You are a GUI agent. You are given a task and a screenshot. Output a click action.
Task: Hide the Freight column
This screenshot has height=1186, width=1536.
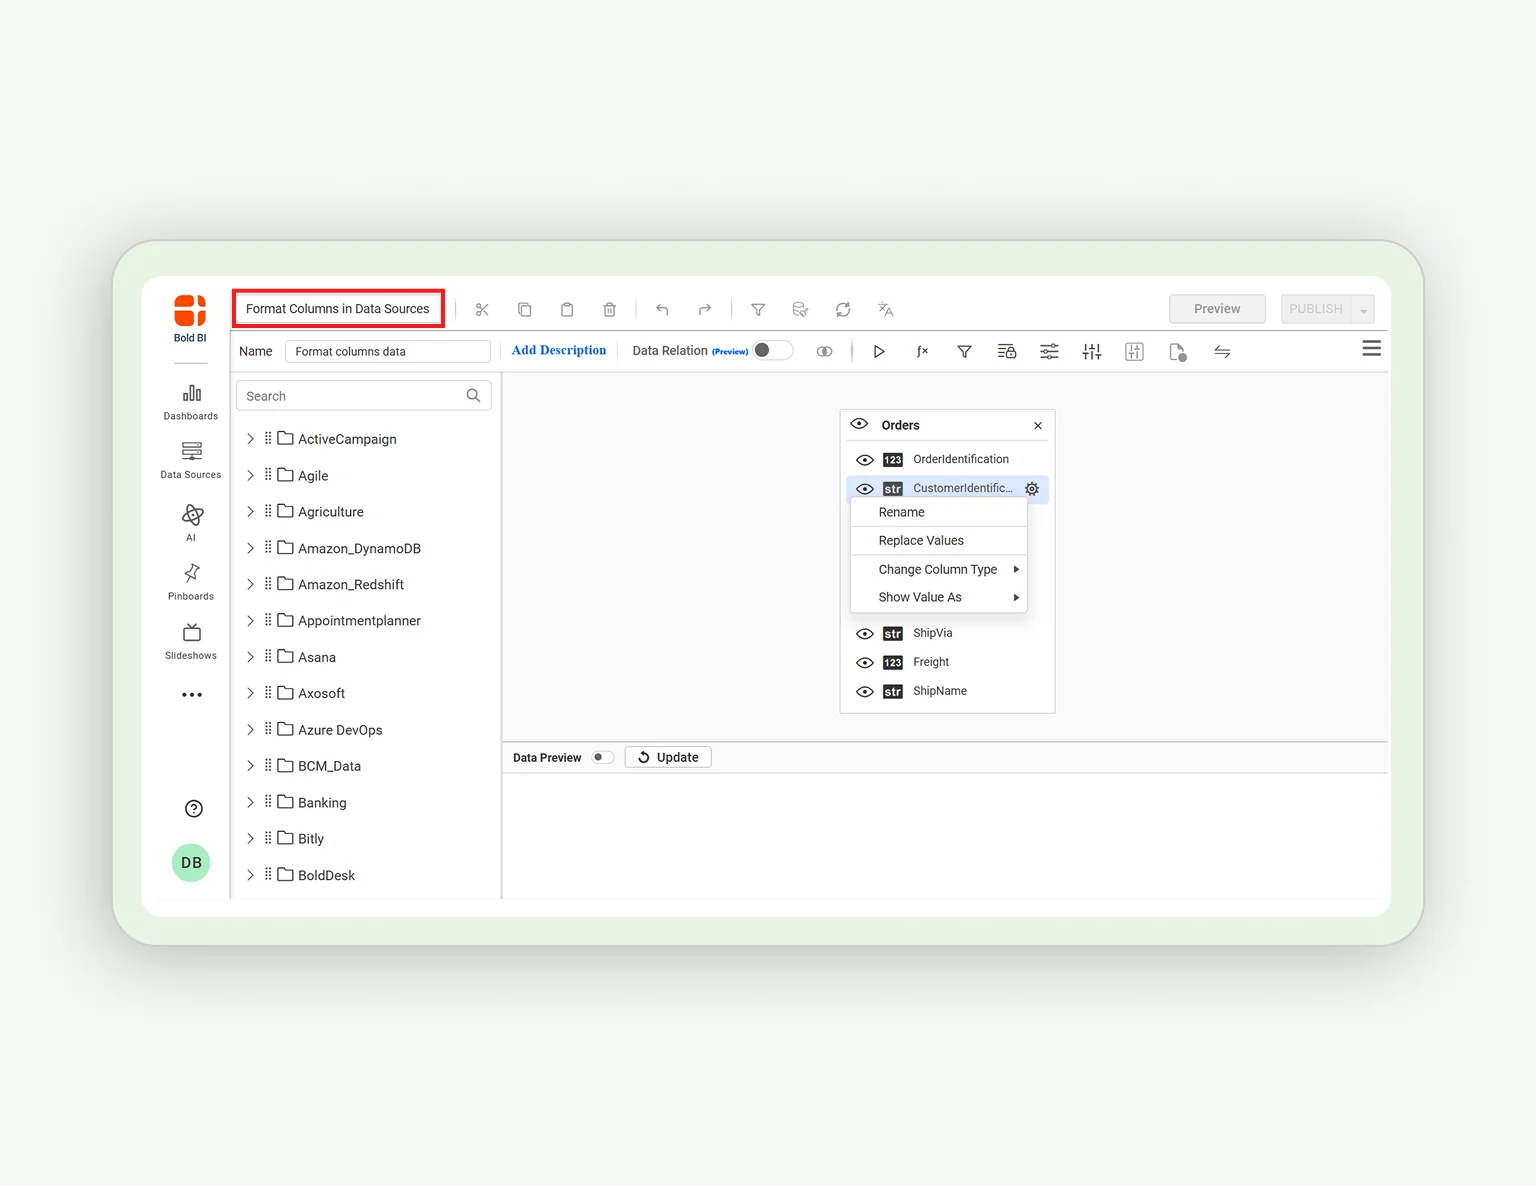tap(865, 663)
